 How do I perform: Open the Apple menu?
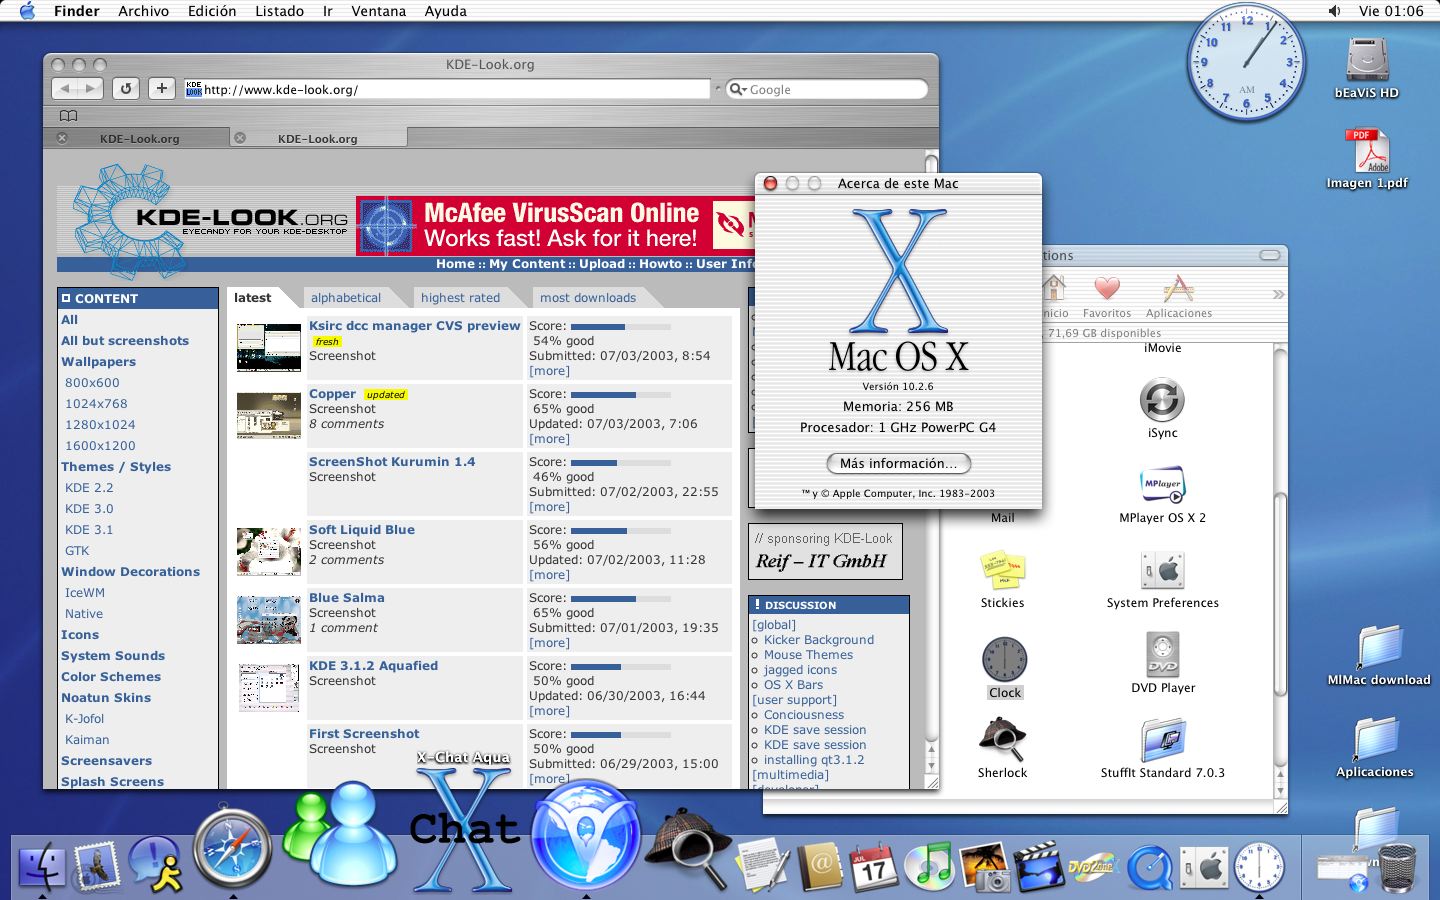coord(27,11)
